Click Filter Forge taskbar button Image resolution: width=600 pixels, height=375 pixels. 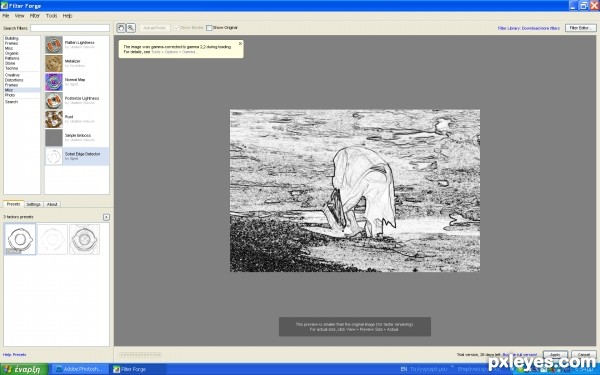(139, 369)
